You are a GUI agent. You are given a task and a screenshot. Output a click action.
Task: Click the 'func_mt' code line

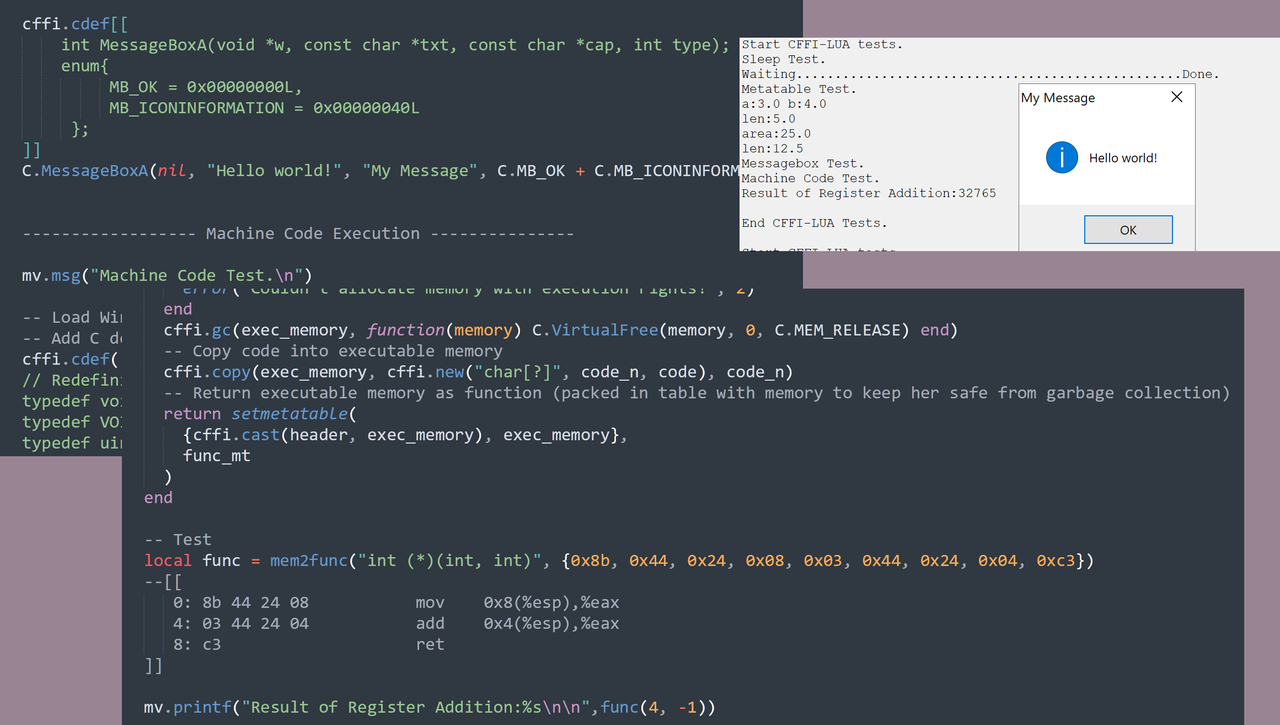point(217,456)
